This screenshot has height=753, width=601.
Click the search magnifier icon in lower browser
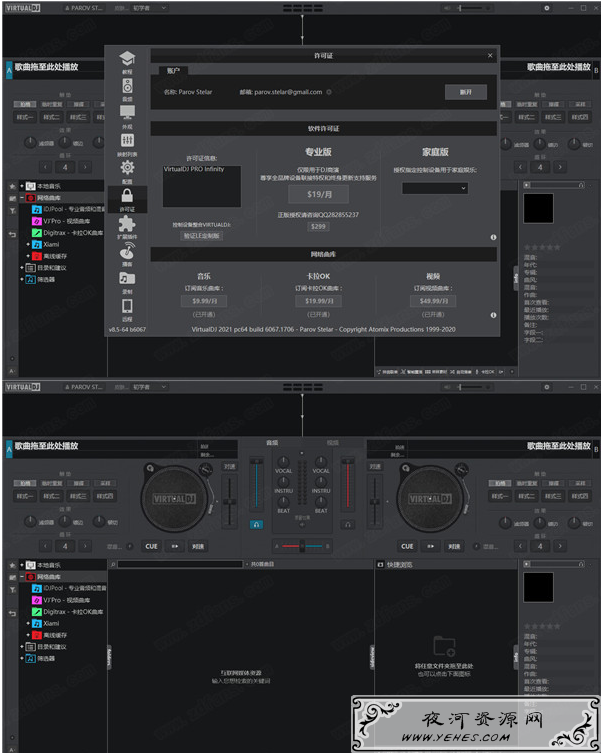[x=113, y=564]
